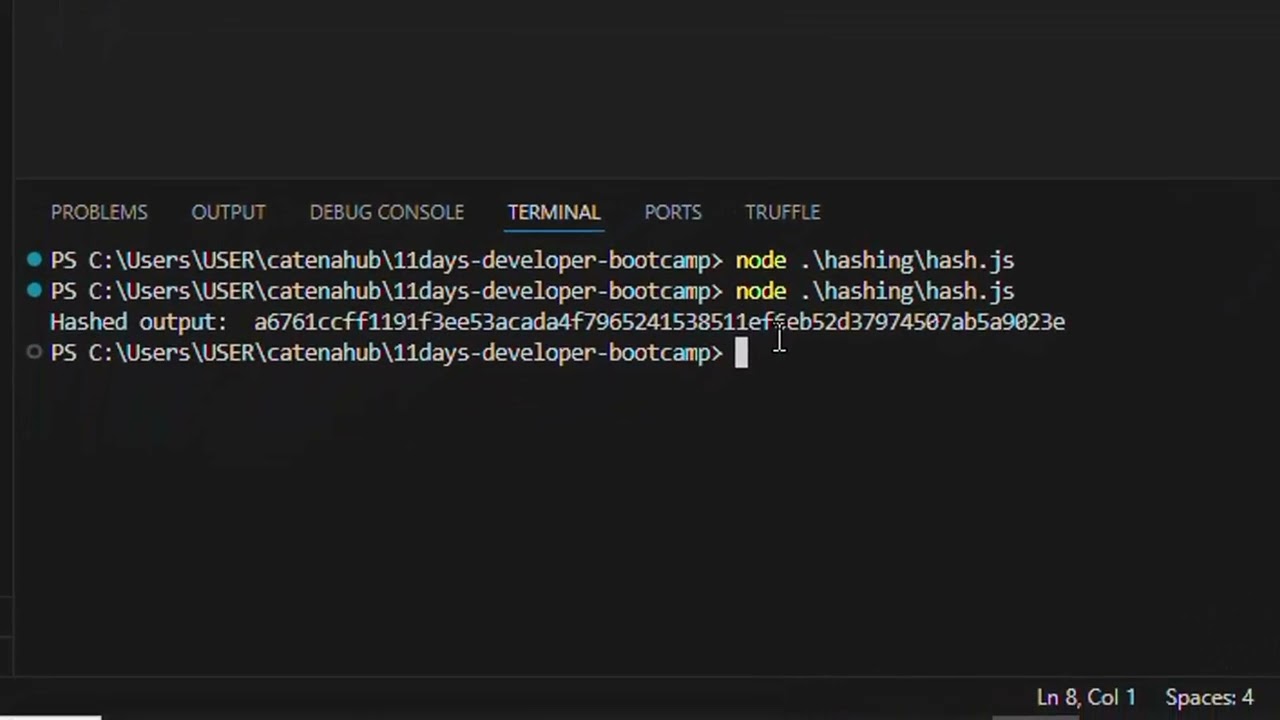1280x720 pixels.
Task: Click hollow gray marker beside the current prompt
Action: point(34,352)
